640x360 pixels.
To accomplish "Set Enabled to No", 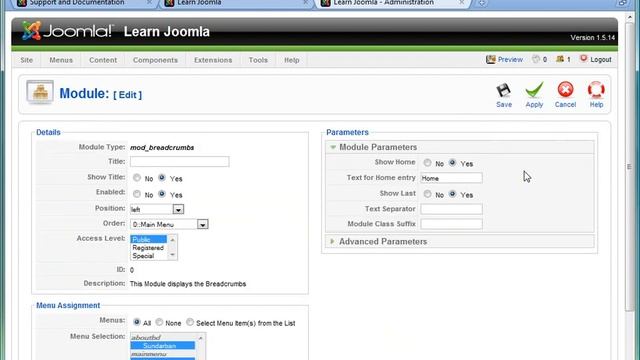I will click(x=137, y=194).
